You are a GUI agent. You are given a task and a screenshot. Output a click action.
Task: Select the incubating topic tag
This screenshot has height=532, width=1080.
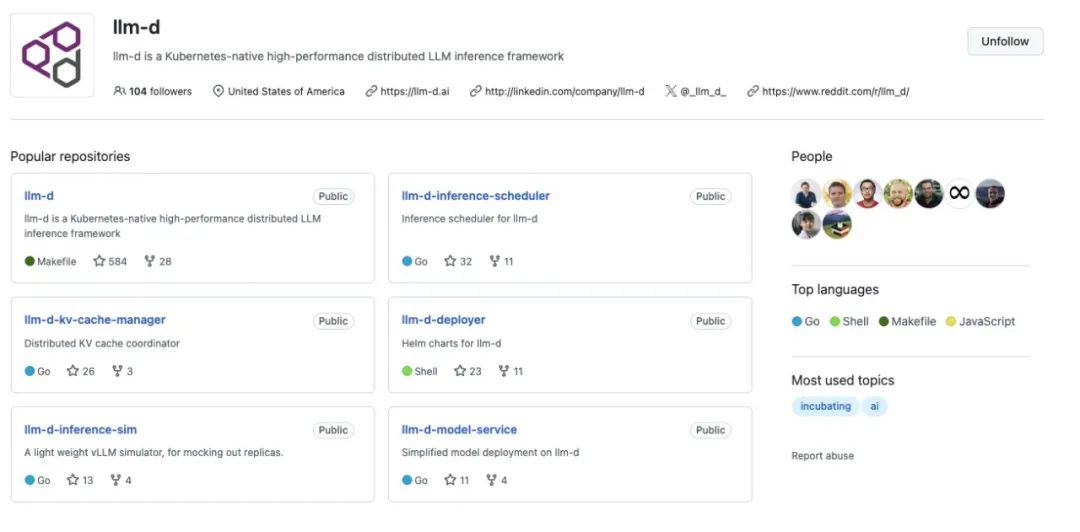click(x=825, y=406)
